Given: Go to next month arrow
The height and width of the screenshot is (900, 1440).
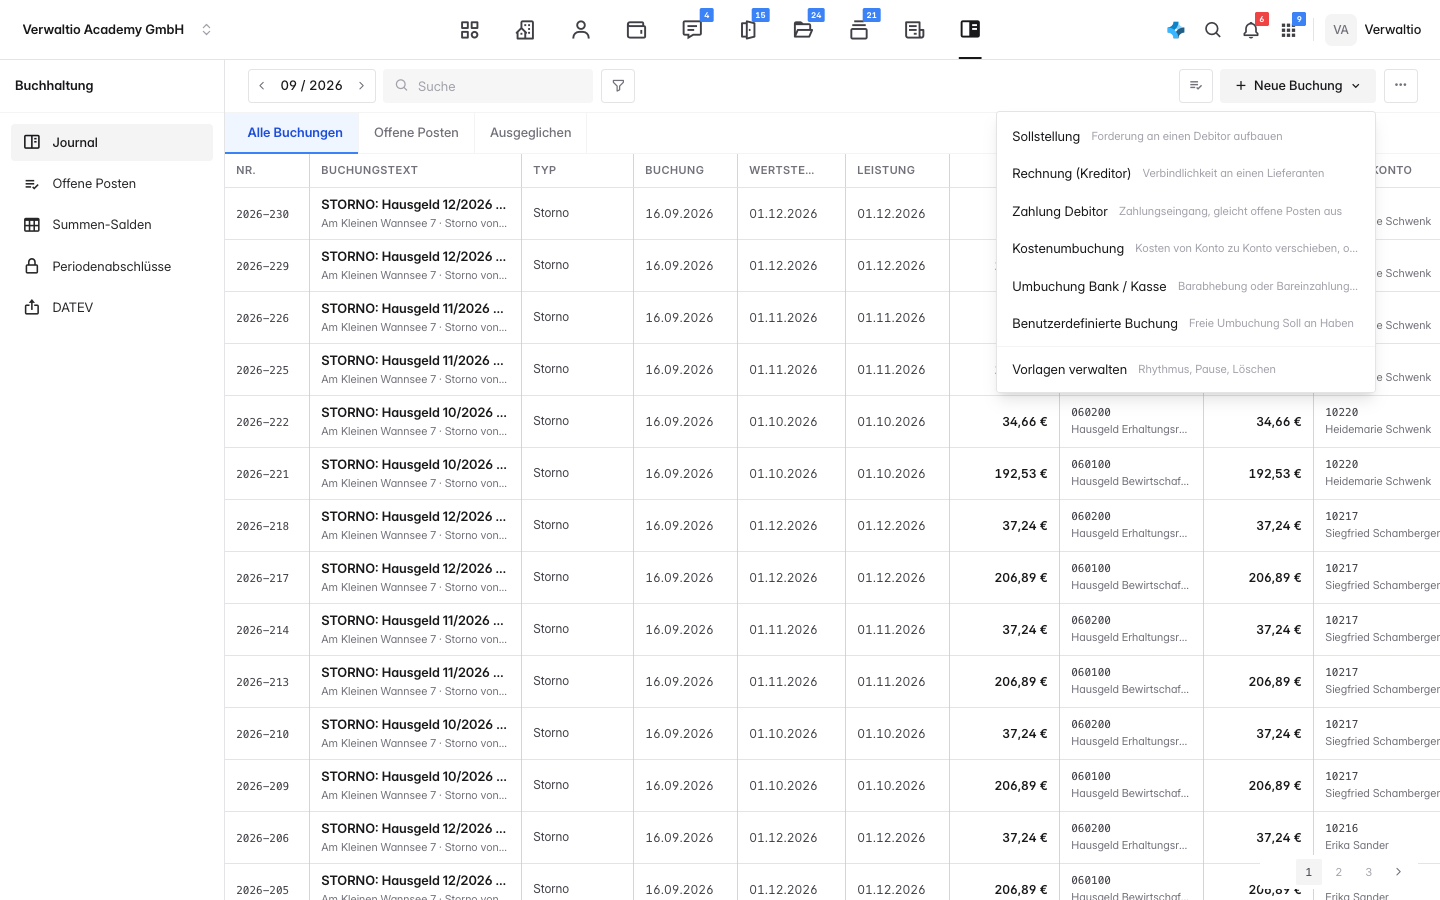Looking at the screenshot, I should click(x=362, y=86).
